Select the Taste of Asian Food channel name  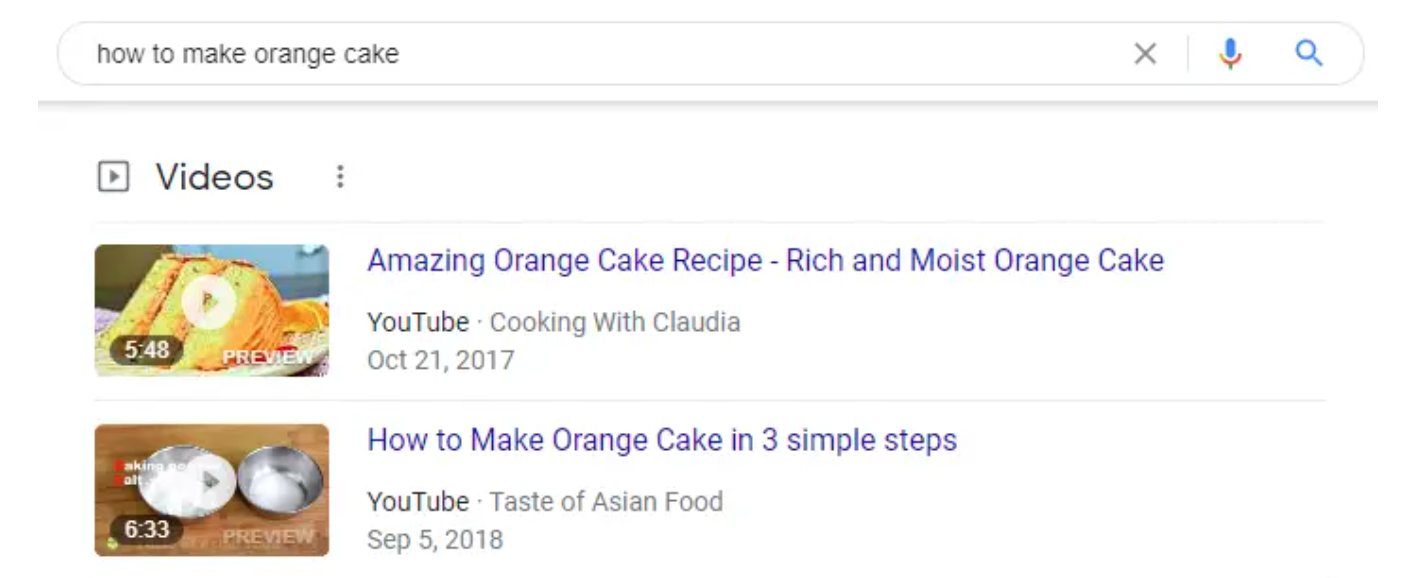coord(606,501)
